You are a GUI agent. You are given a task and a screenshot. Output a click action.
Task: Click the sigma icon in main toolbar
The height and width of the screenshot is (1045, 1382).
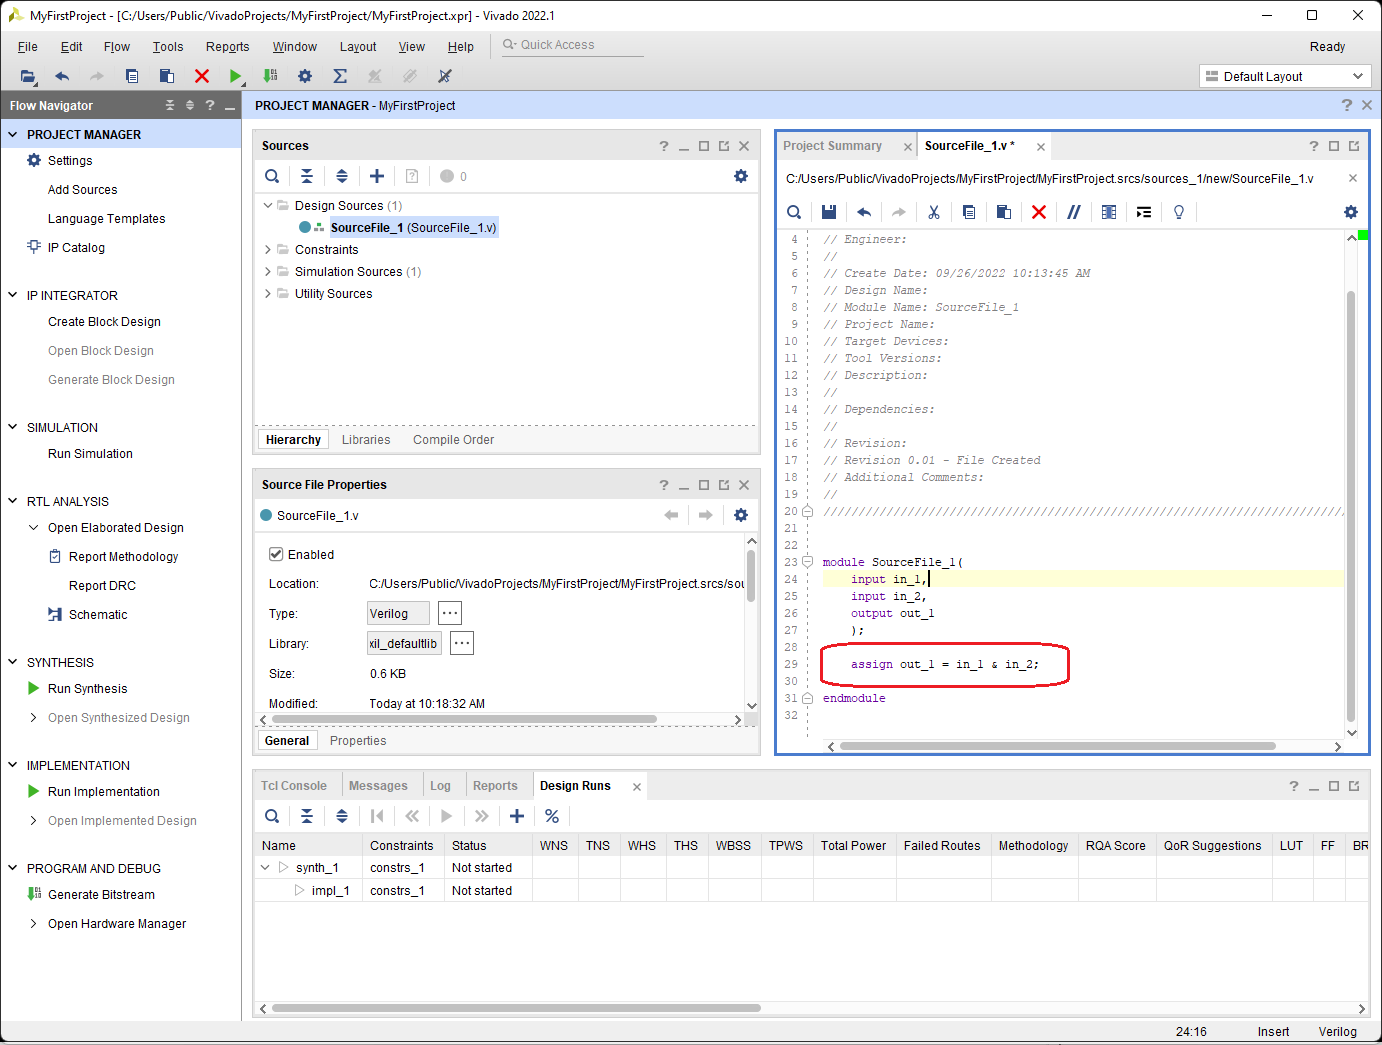(x=340, y=76)
